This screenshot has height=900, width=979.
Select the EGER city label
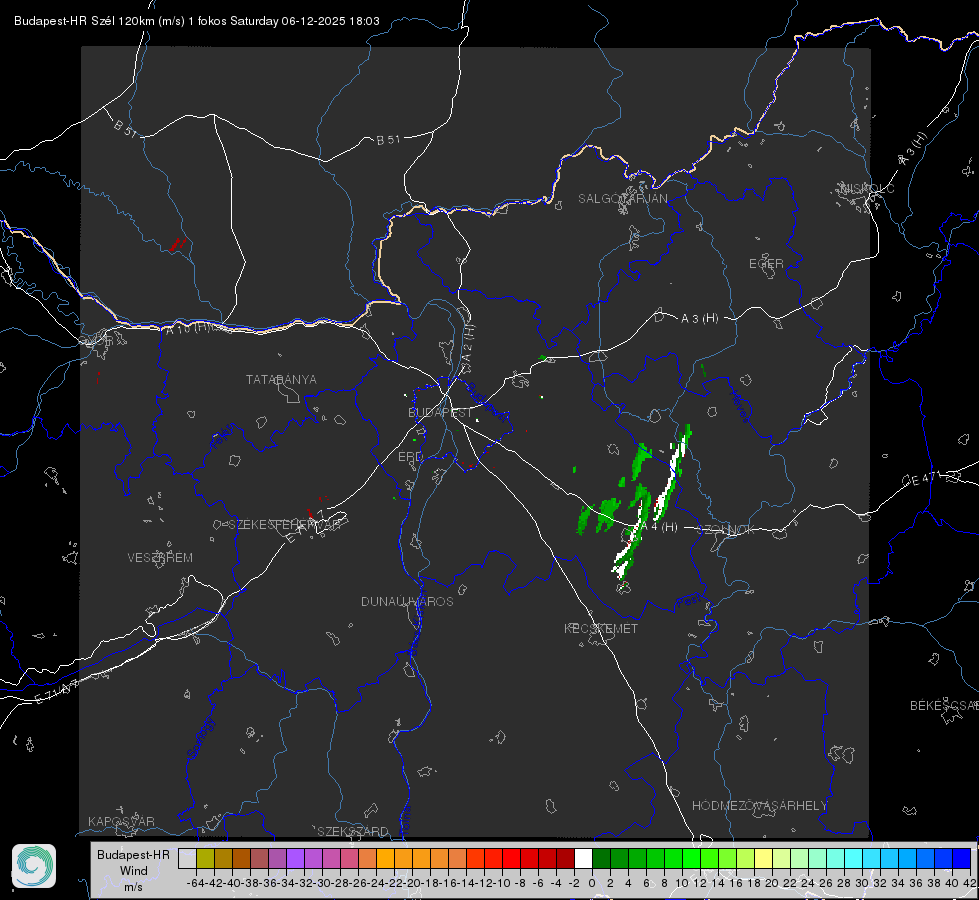[766, 264]
